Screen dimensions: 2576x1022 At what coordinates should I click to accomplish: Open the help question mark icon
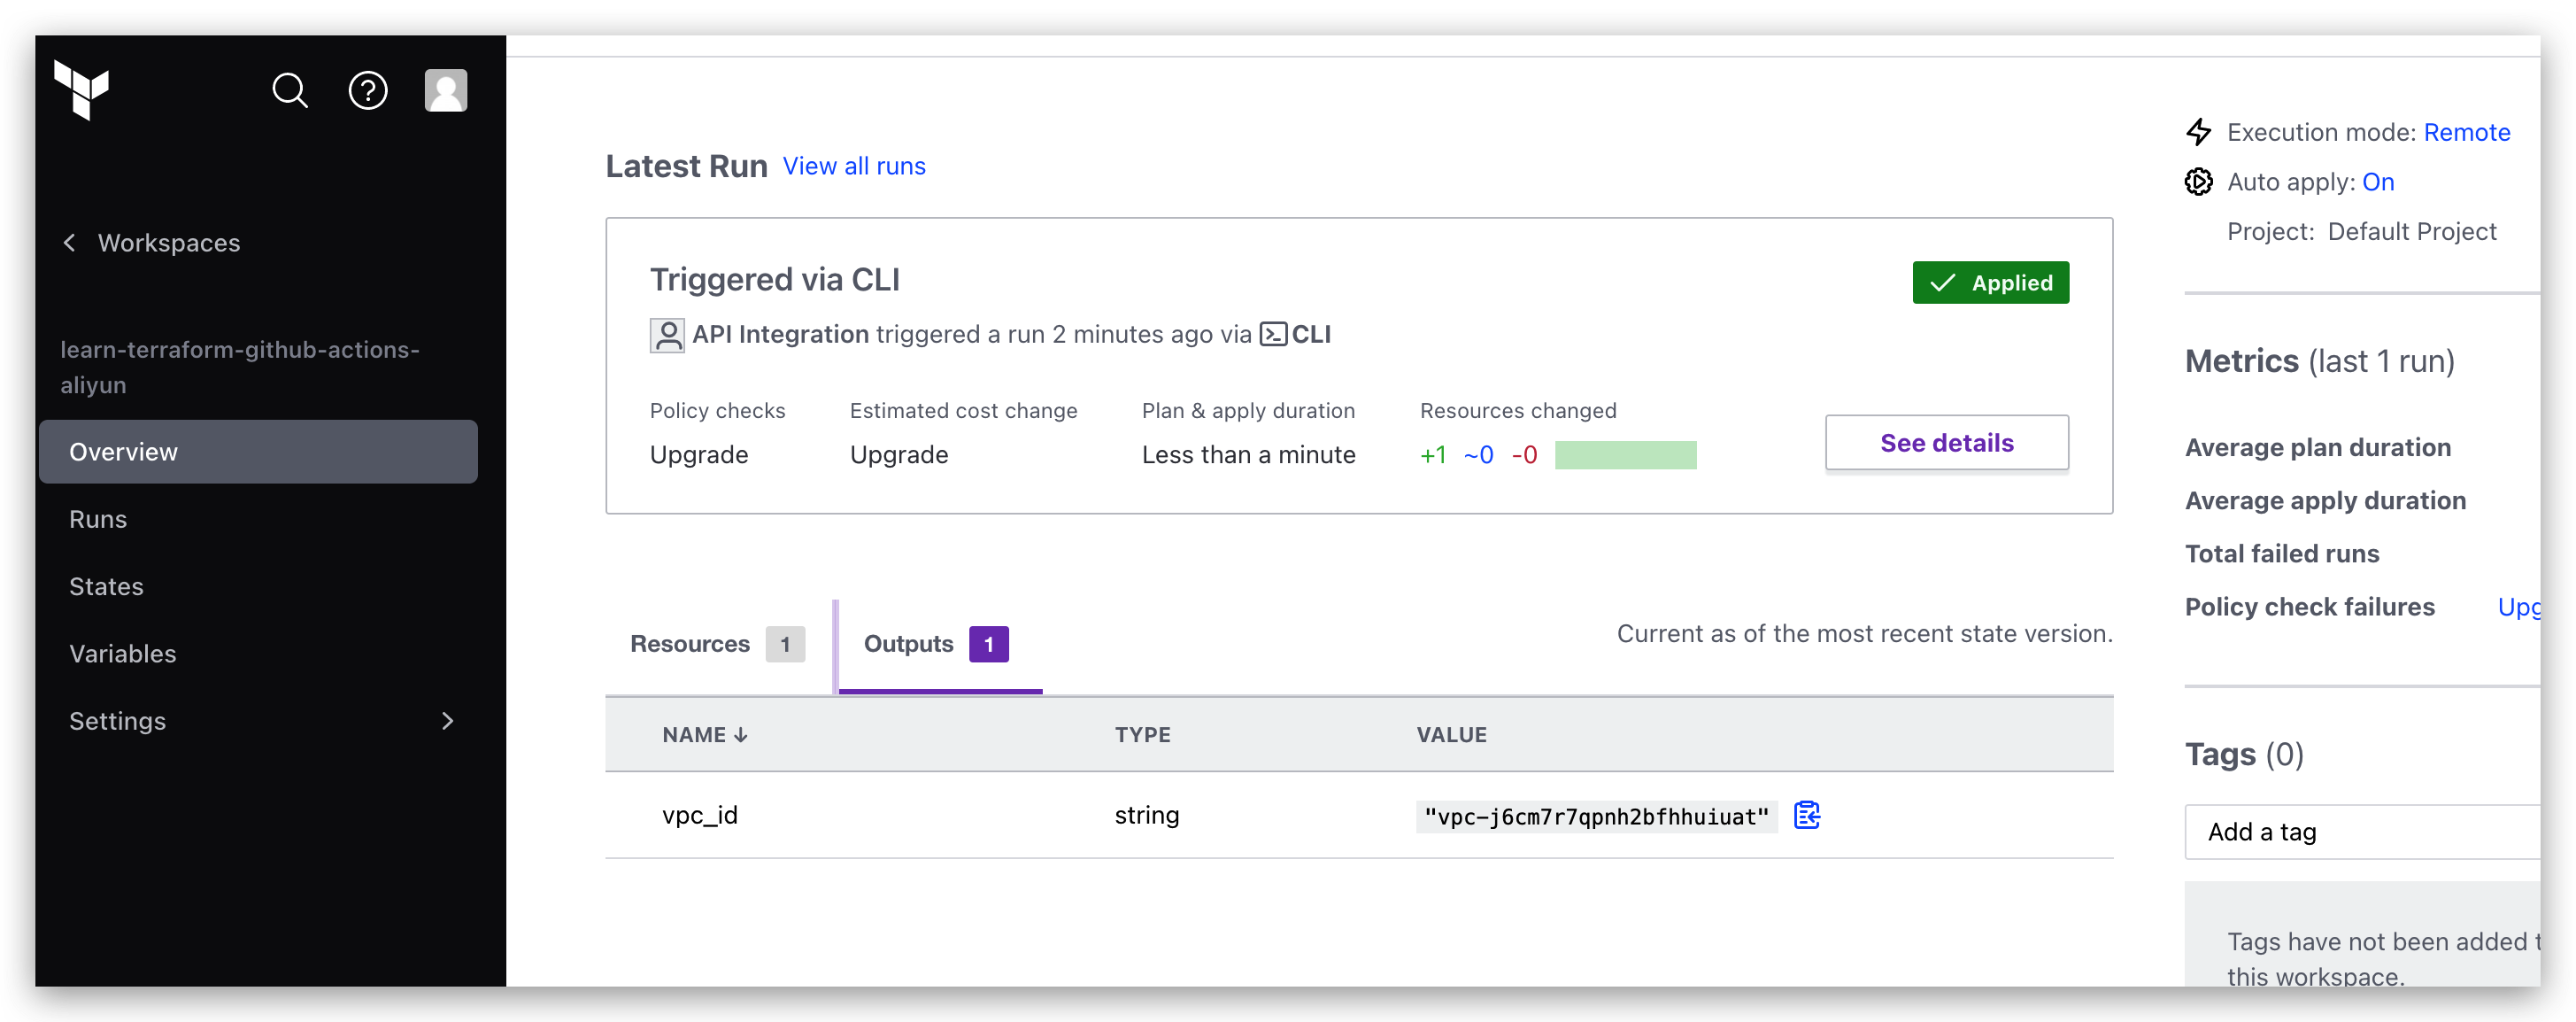click(x=368, y=91)
